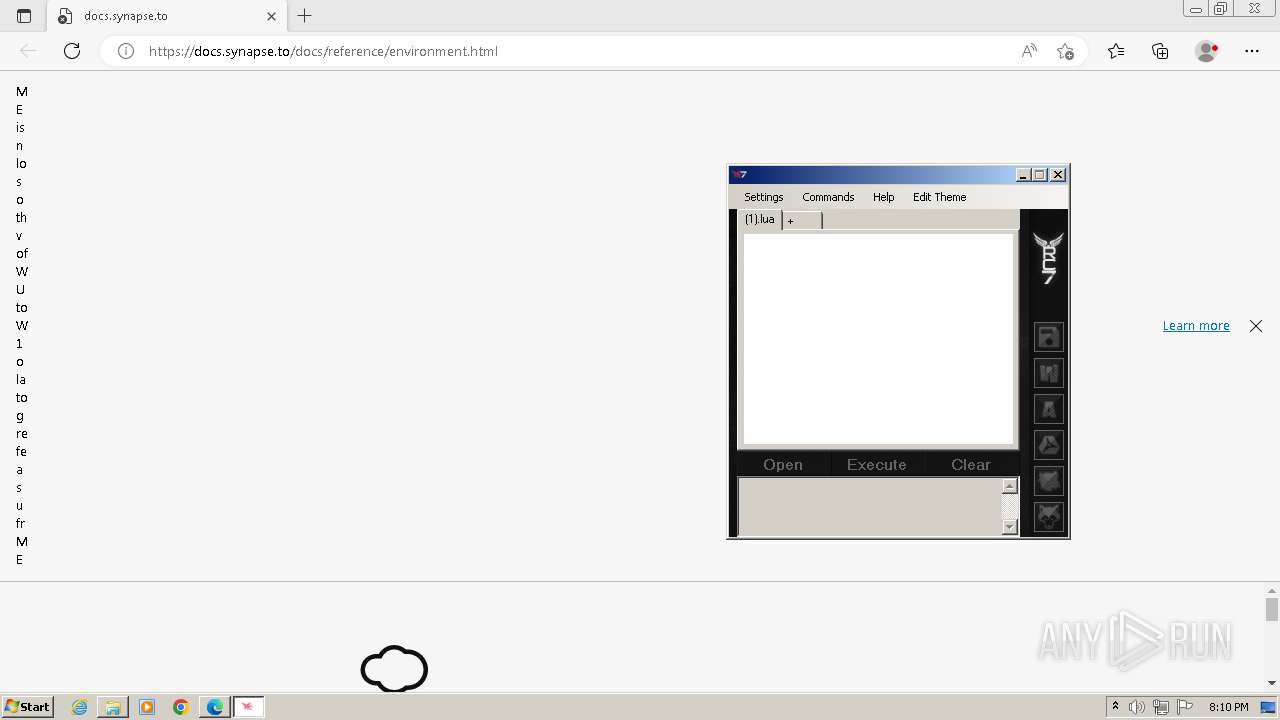The width and height of the screenshot is (1280, 720).
Task: Refresh the Edge browser page
Action: (x=72, y=51)
